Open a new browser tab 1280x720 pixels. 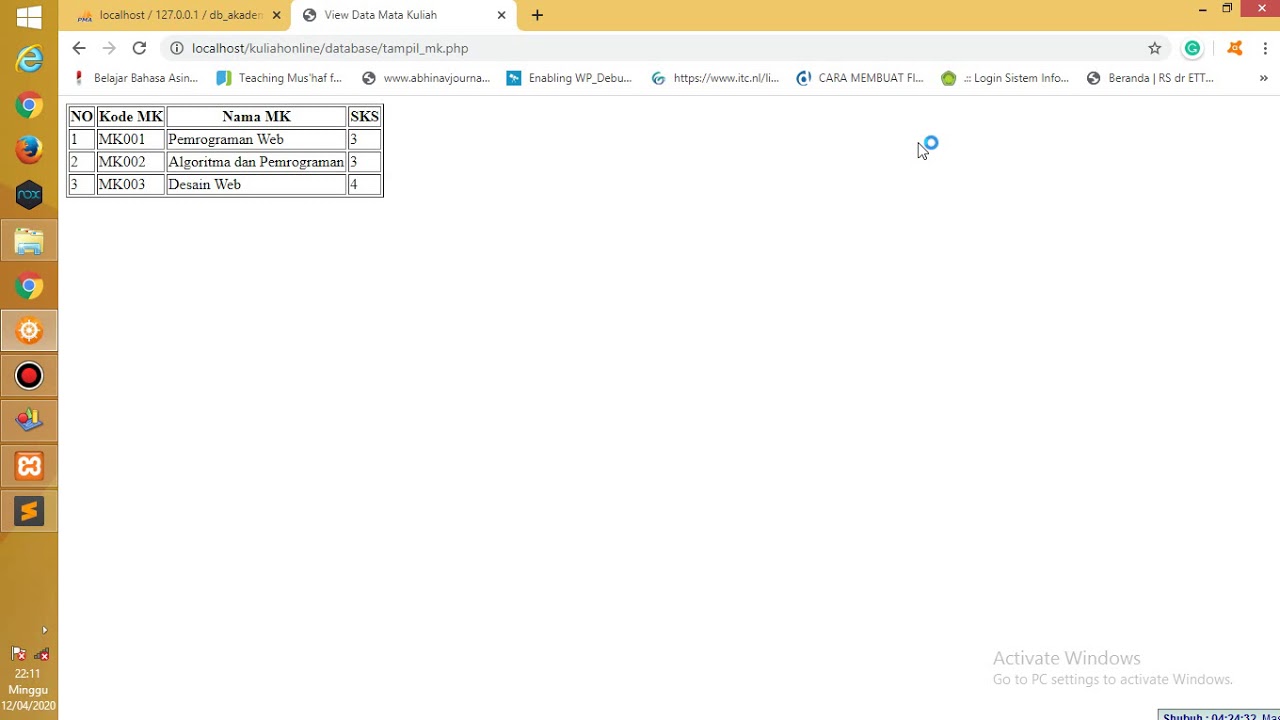(537, 15)
